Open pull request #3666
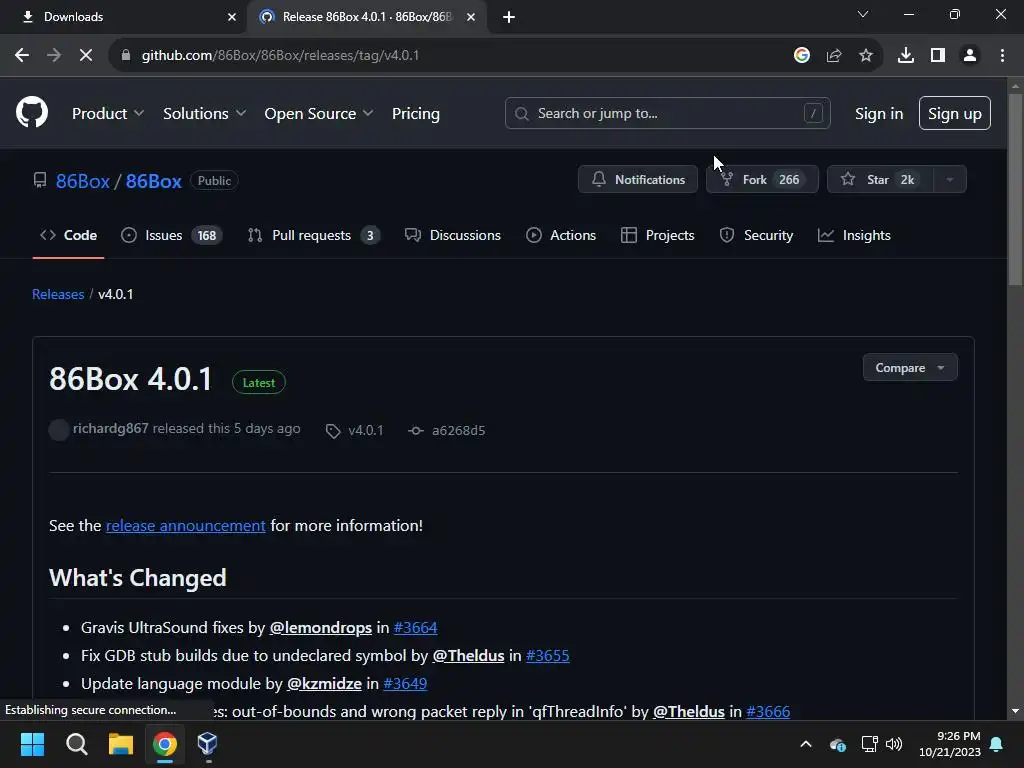 coord(768,712)
